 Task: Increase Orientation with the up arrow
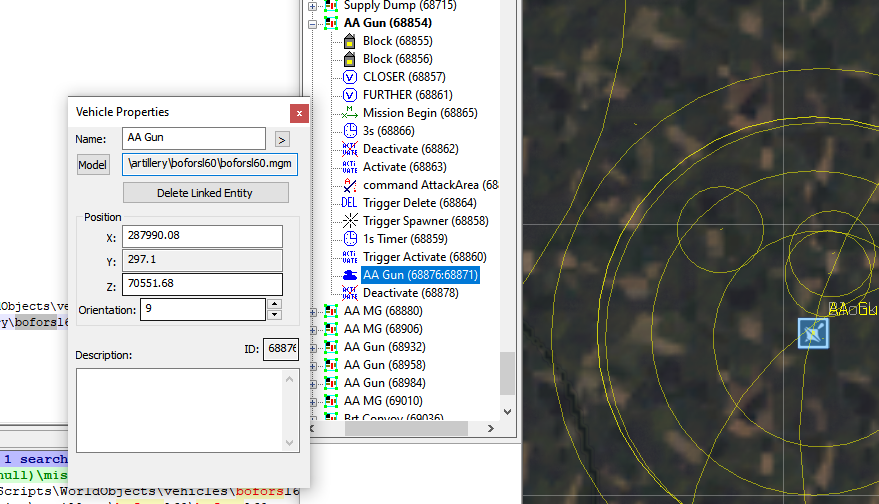(275, 304)
